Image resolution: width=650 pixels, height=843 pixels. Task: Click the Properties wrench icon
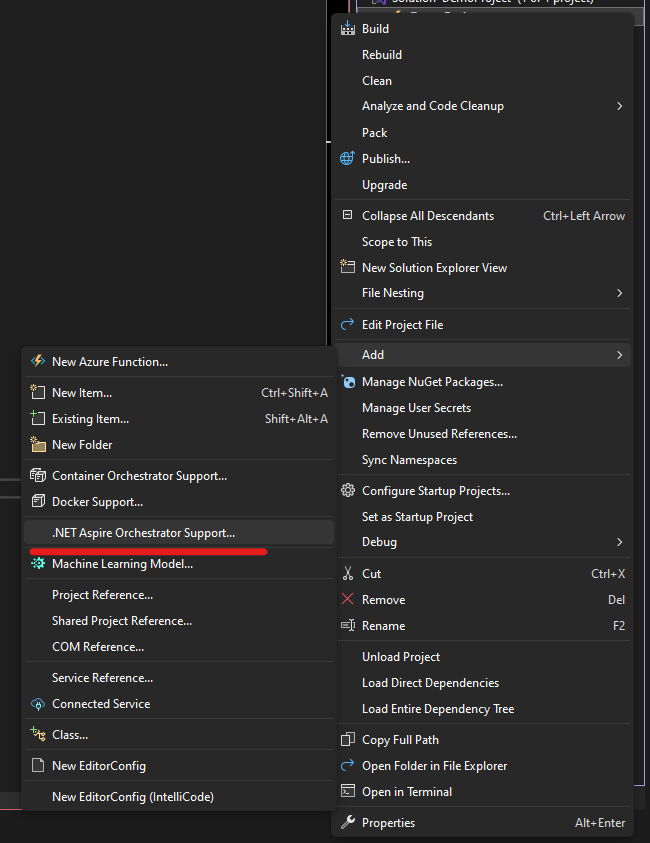(x=347, y=823)
